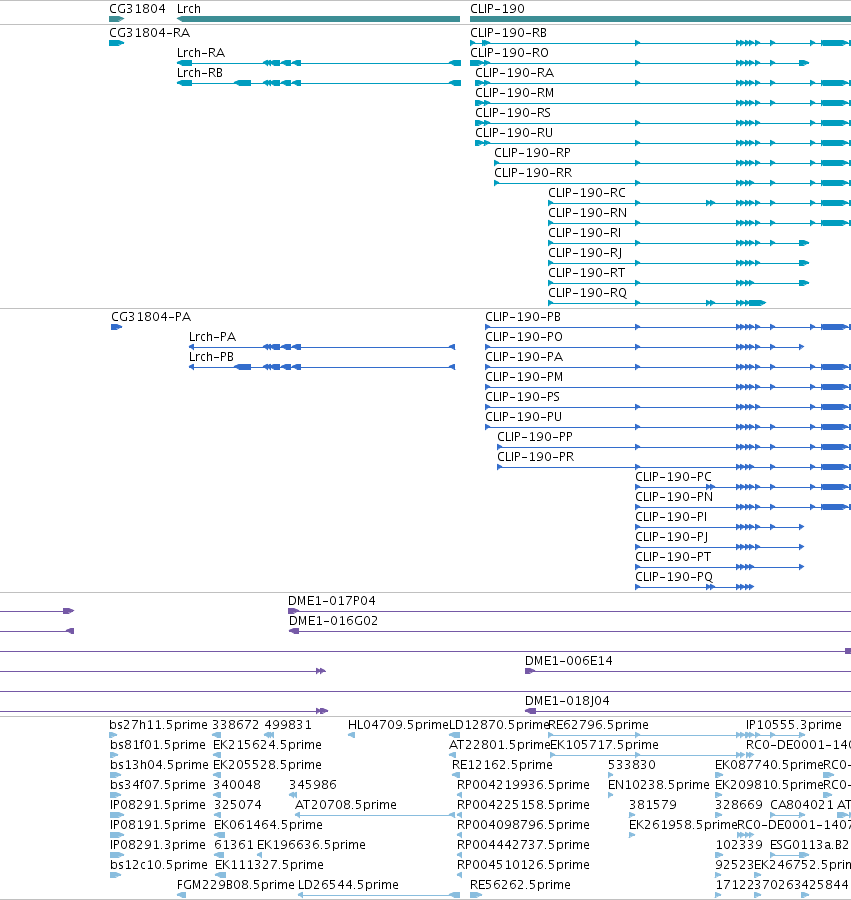Select the CG31804-PA protein label
The height and width of the screenshot is (900, 851).
[x=151, y=317]
